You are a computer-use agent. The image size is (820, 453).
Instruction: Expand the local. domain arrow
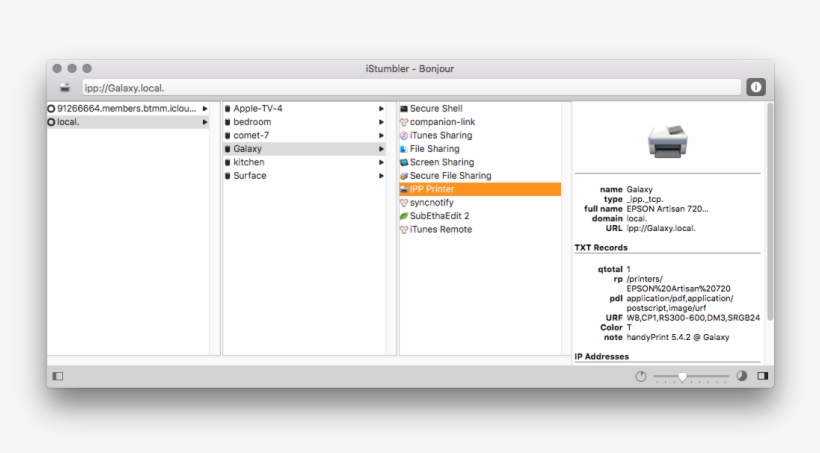(x=205, y=122)
